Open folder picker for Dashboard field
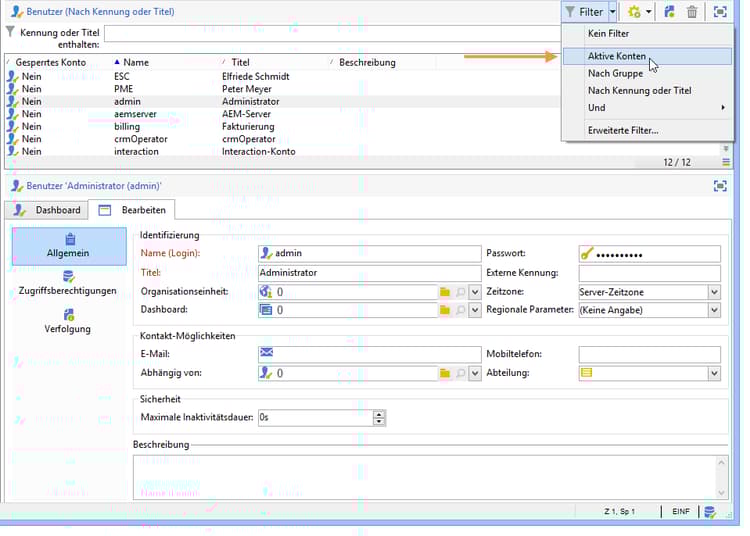Viewport: 750px width, 536px height. tap(445, 310)
